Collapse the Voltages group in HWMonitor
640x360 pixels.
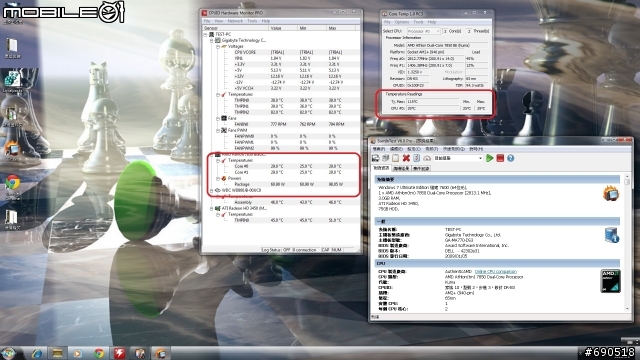[x=218, y=47]
